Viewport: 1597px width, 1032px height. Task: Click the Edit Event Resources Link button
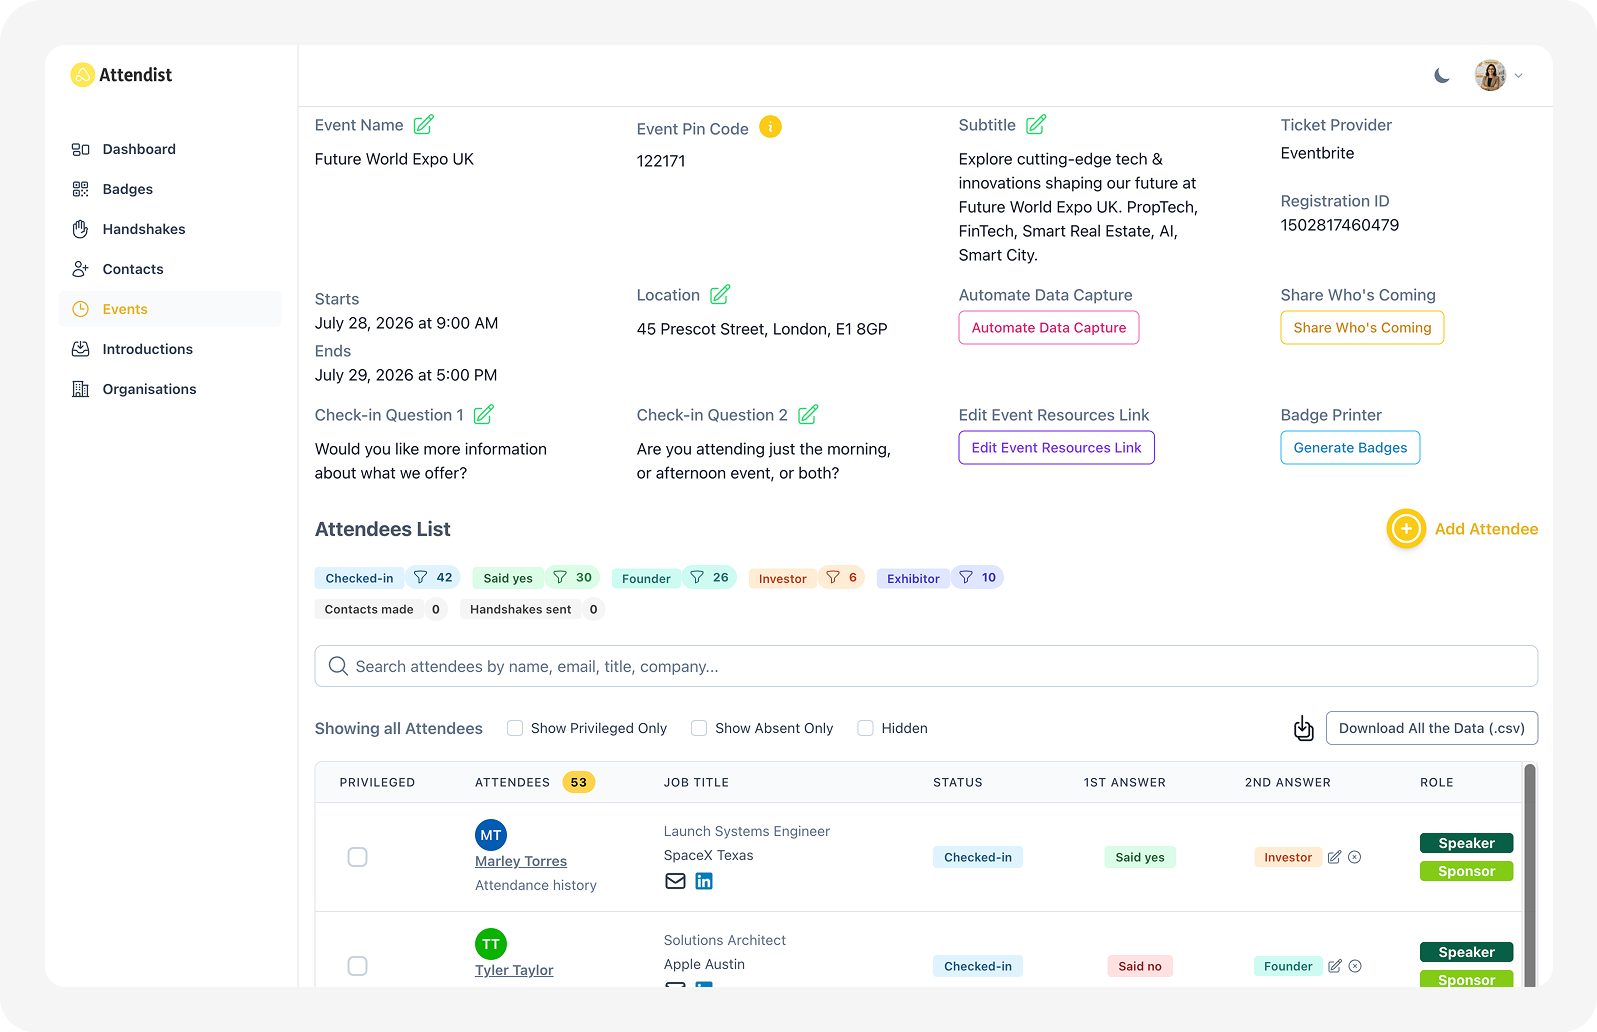coord(1056,448)
